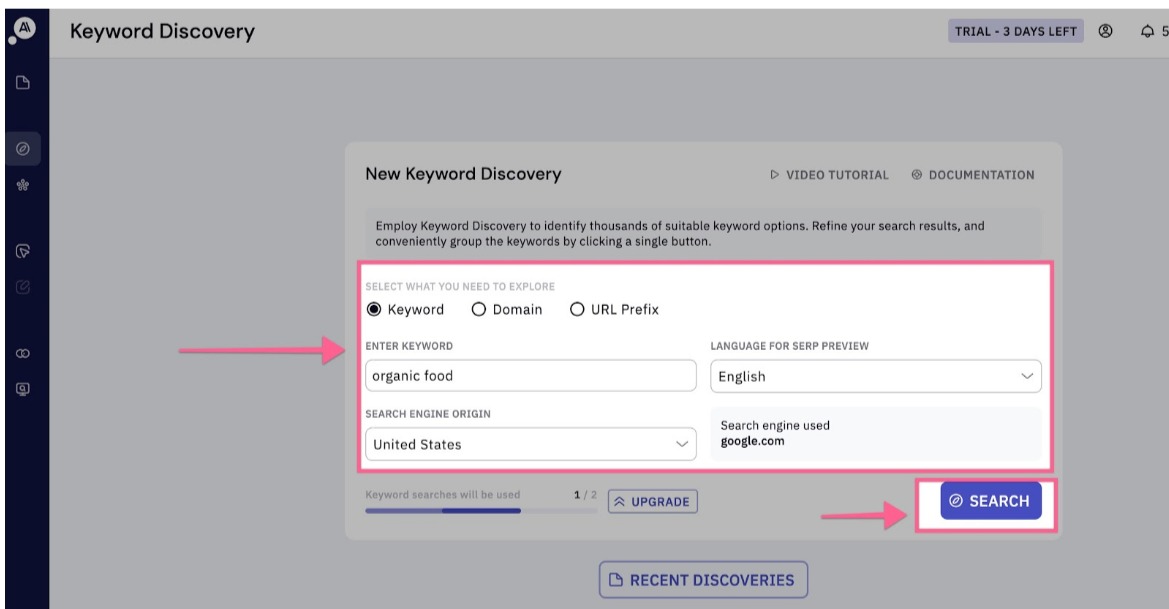Open the Documentation link

[x=980, y=173]
